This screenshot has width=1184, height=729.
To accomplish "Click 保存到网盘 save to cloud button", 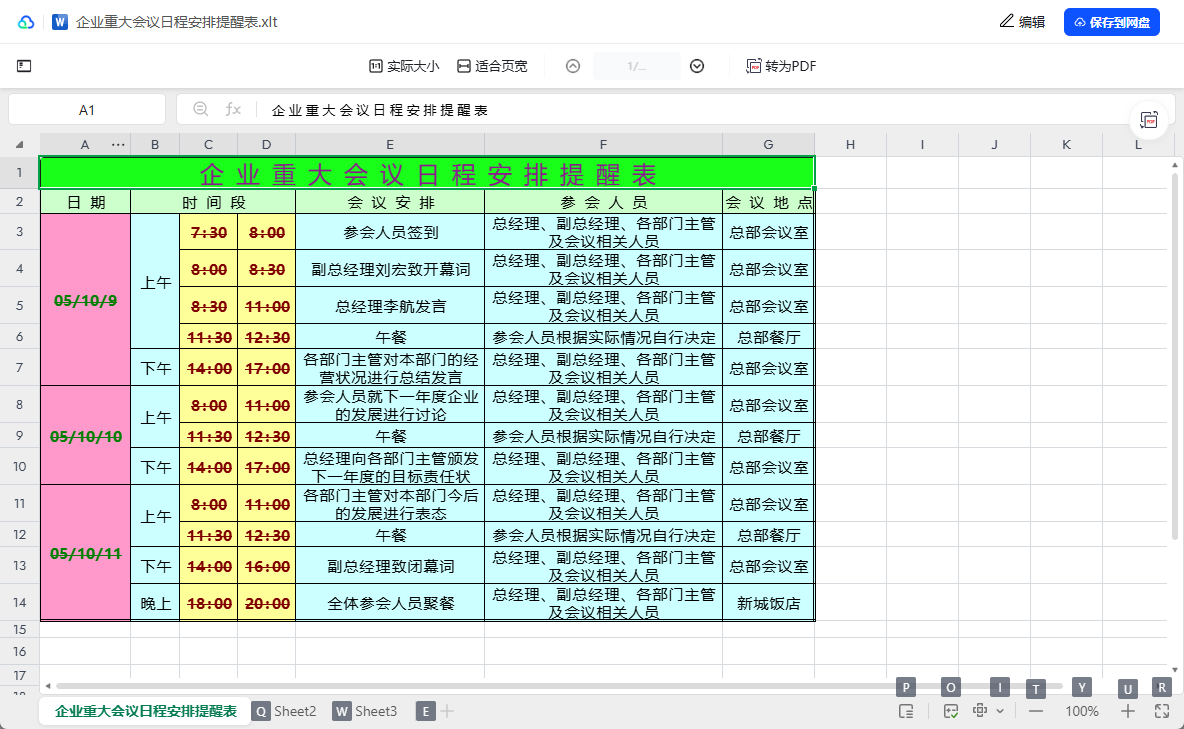I will click(1111, 22).
